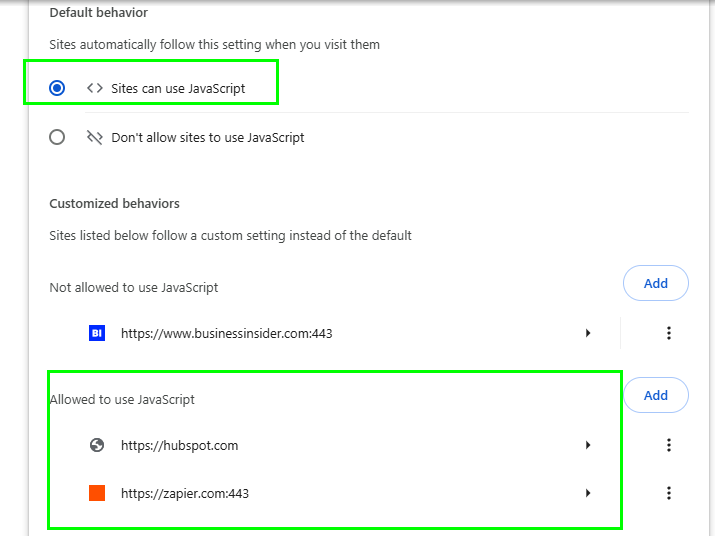Click the Don't allow sites to use JavaScript label
The height and width of the screenshot is (536, 715).
208,137
